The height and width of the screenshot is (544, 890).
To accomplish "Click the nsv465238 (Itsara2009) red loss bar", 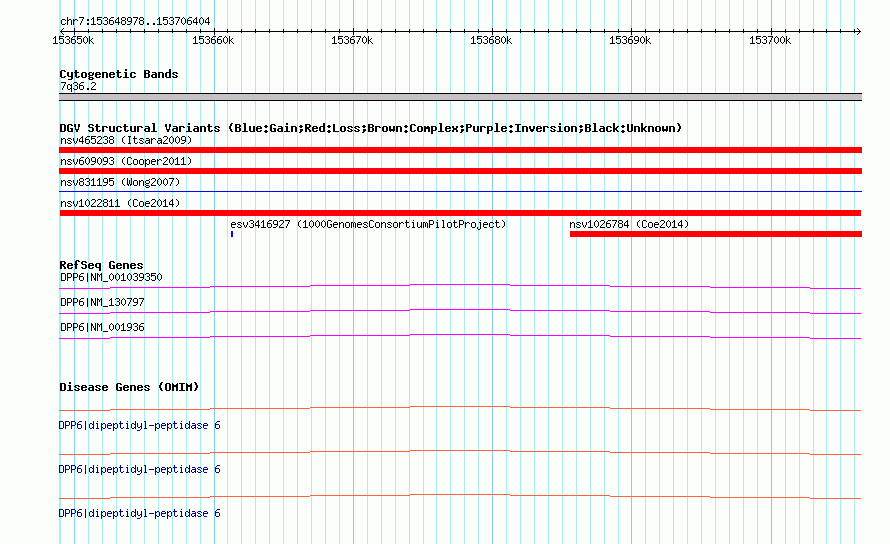I will click(x=460, y=150).
